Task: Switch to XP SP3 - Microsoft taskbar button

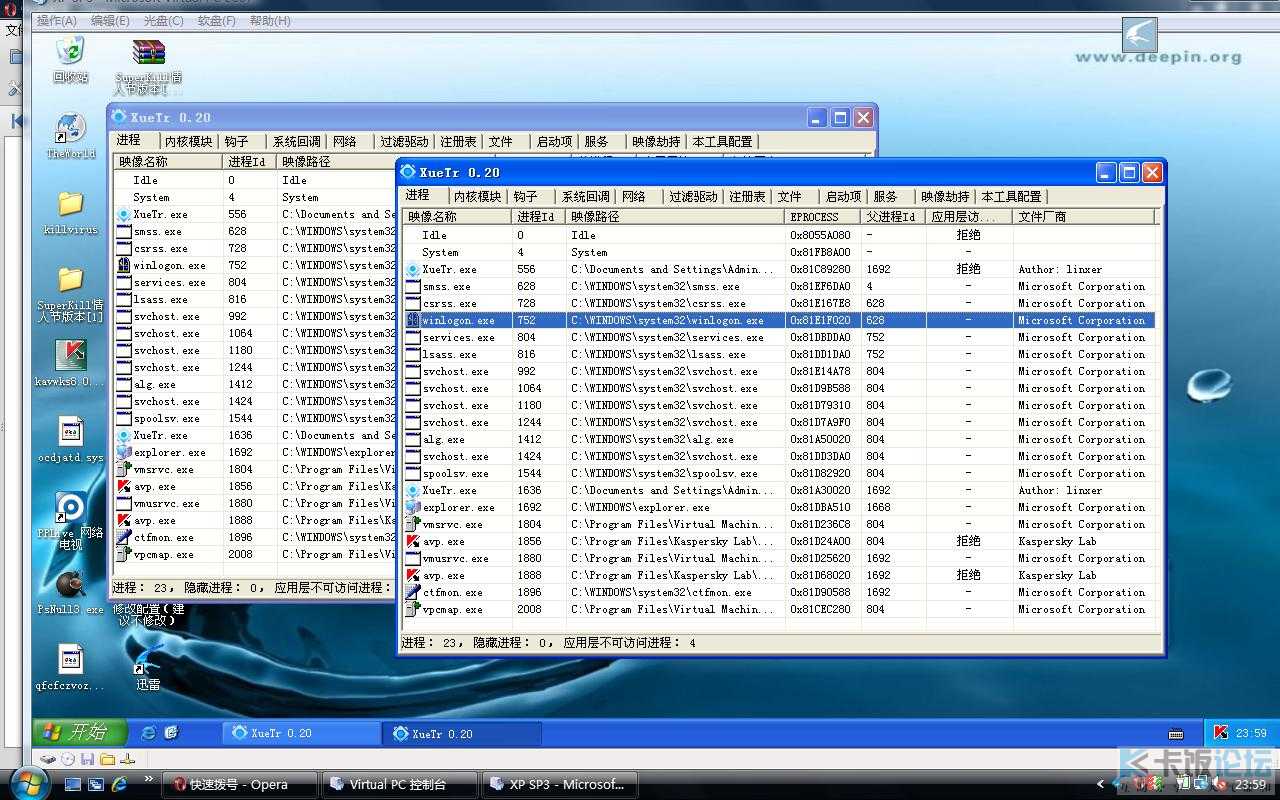Action: click(x=558, y=784)
